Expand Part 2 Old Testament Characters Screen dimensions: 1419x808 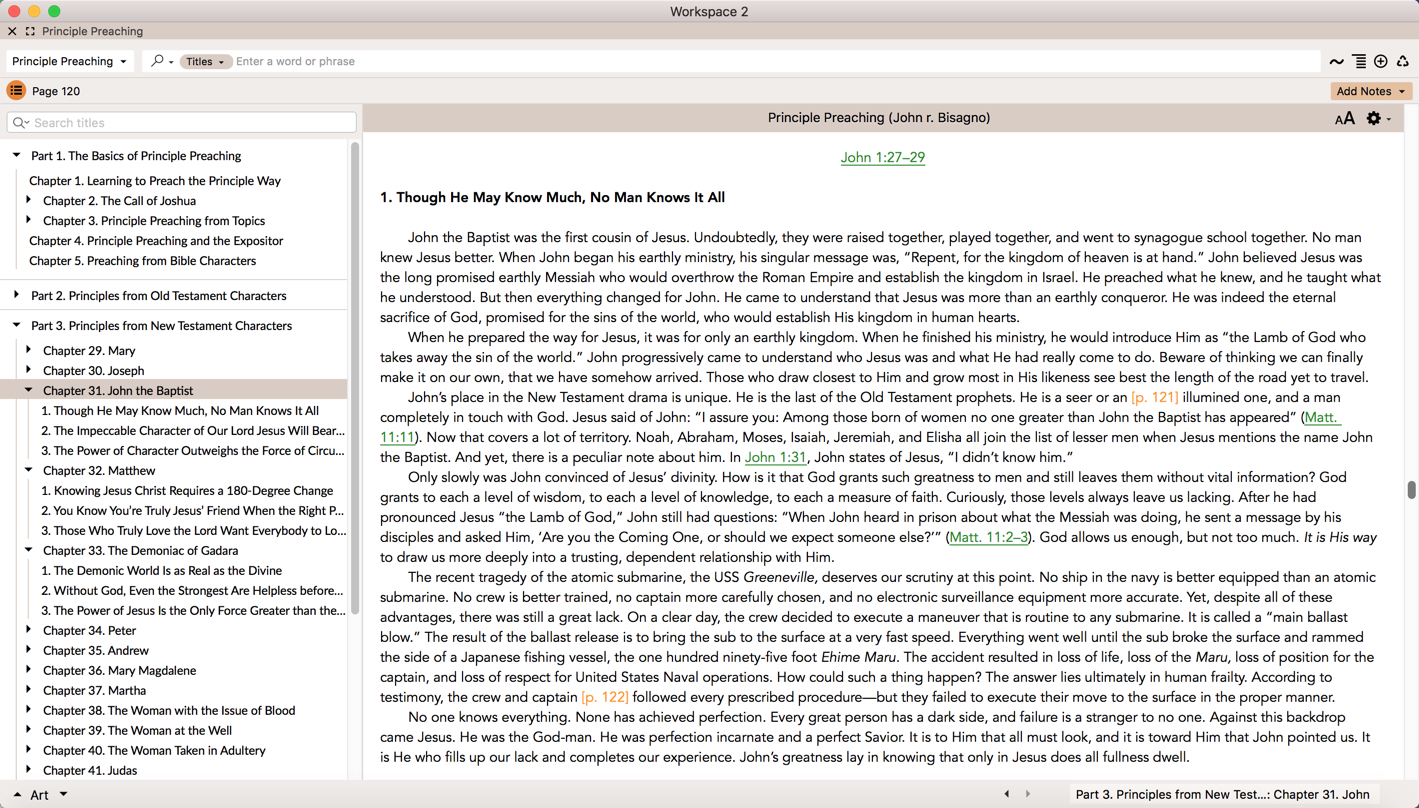tap(17, 295)
